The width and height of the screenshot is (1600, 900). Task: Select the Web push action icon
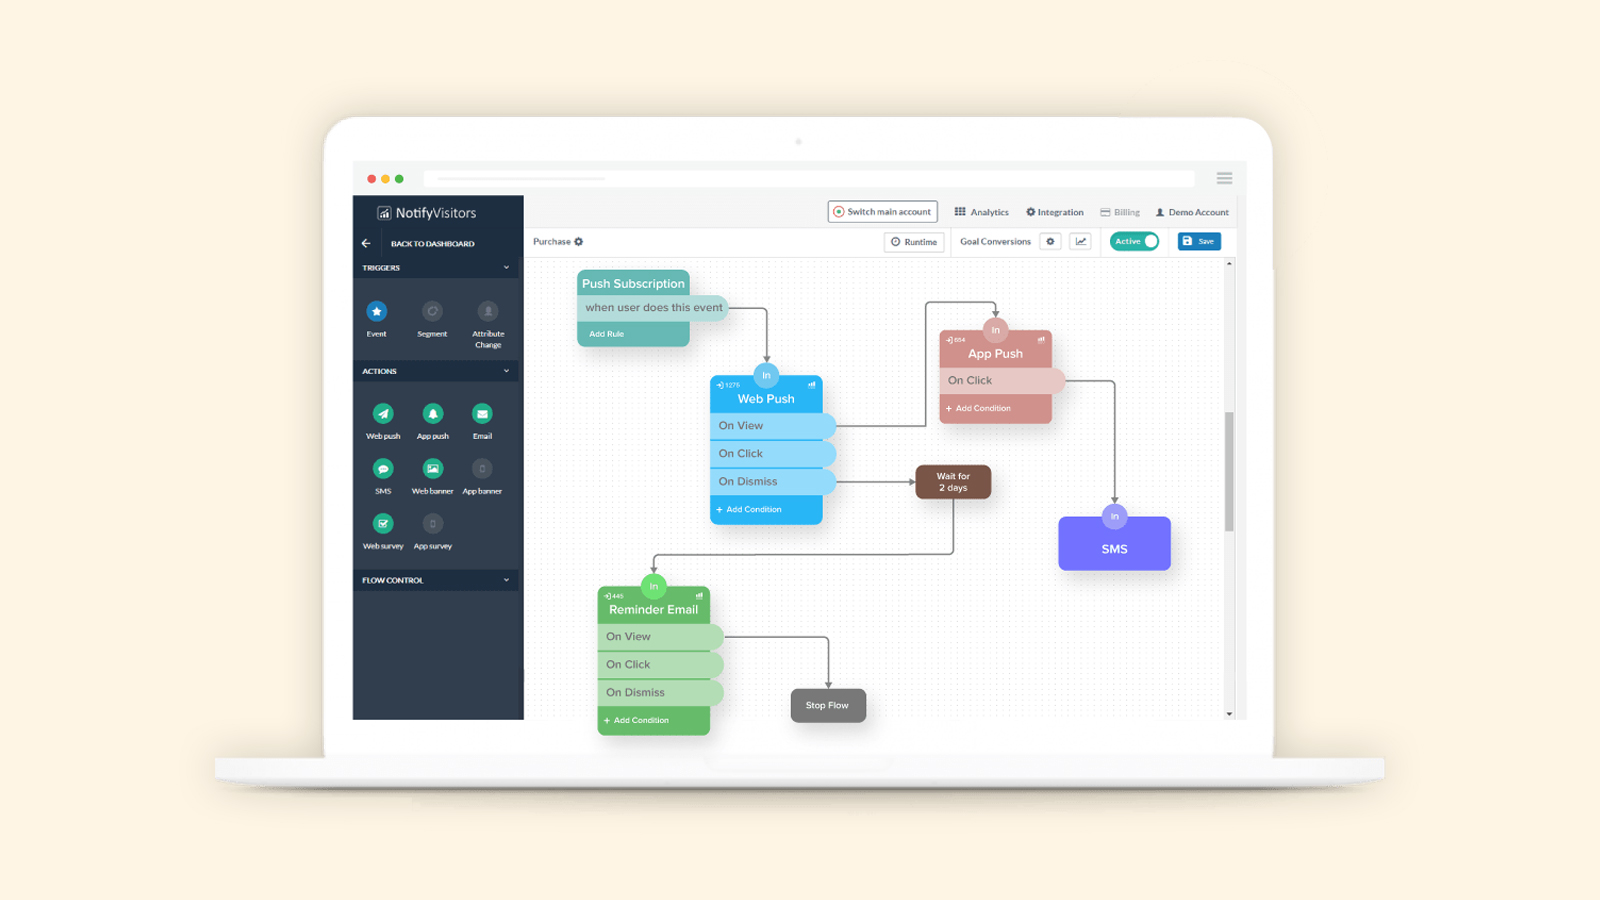pyautogui.click(x=383, y=413)
